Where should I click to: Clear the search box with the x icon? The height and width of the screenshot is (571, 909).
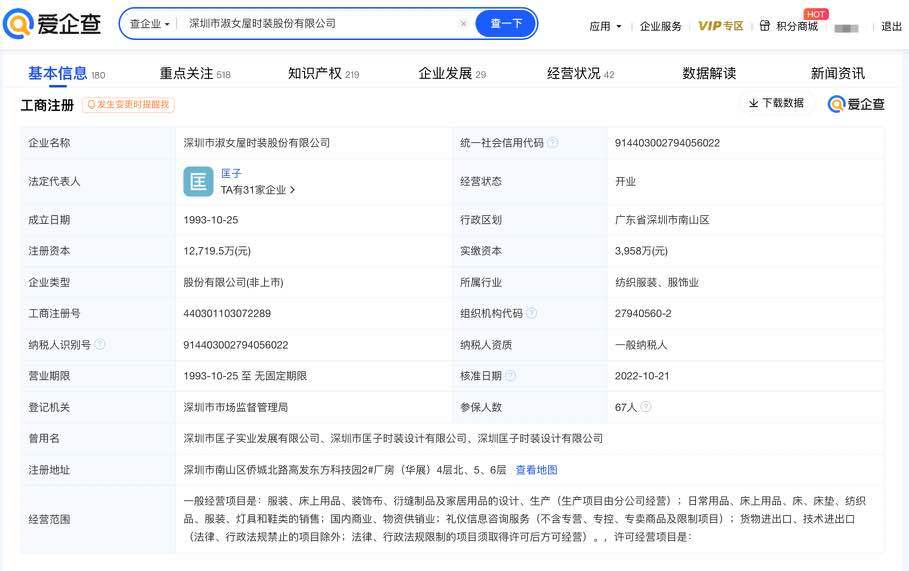tap(463, 24)
